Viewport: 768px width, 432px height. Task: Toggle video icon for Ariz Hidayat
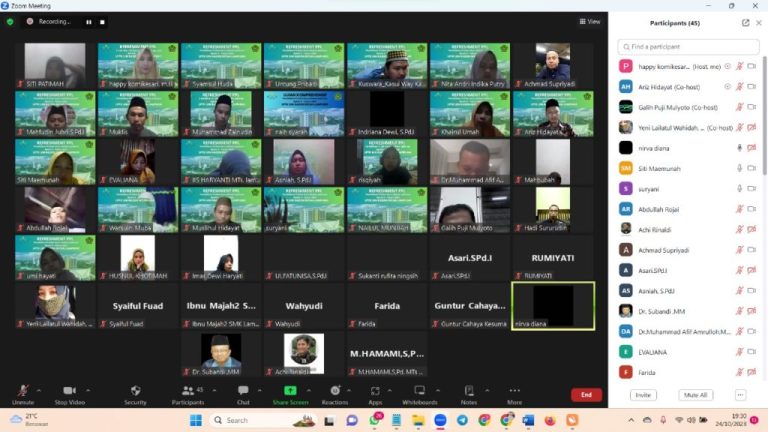[751, 87]
